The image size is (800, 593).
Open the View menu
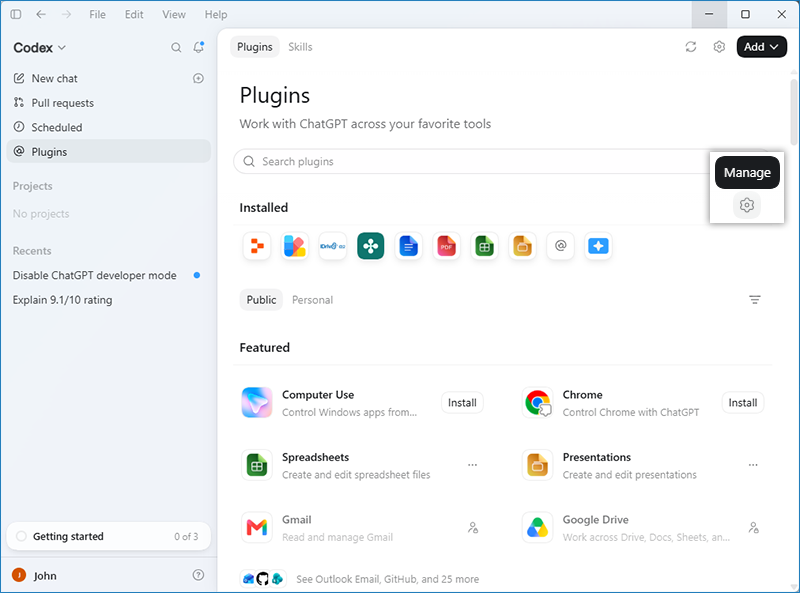(173, 14)
